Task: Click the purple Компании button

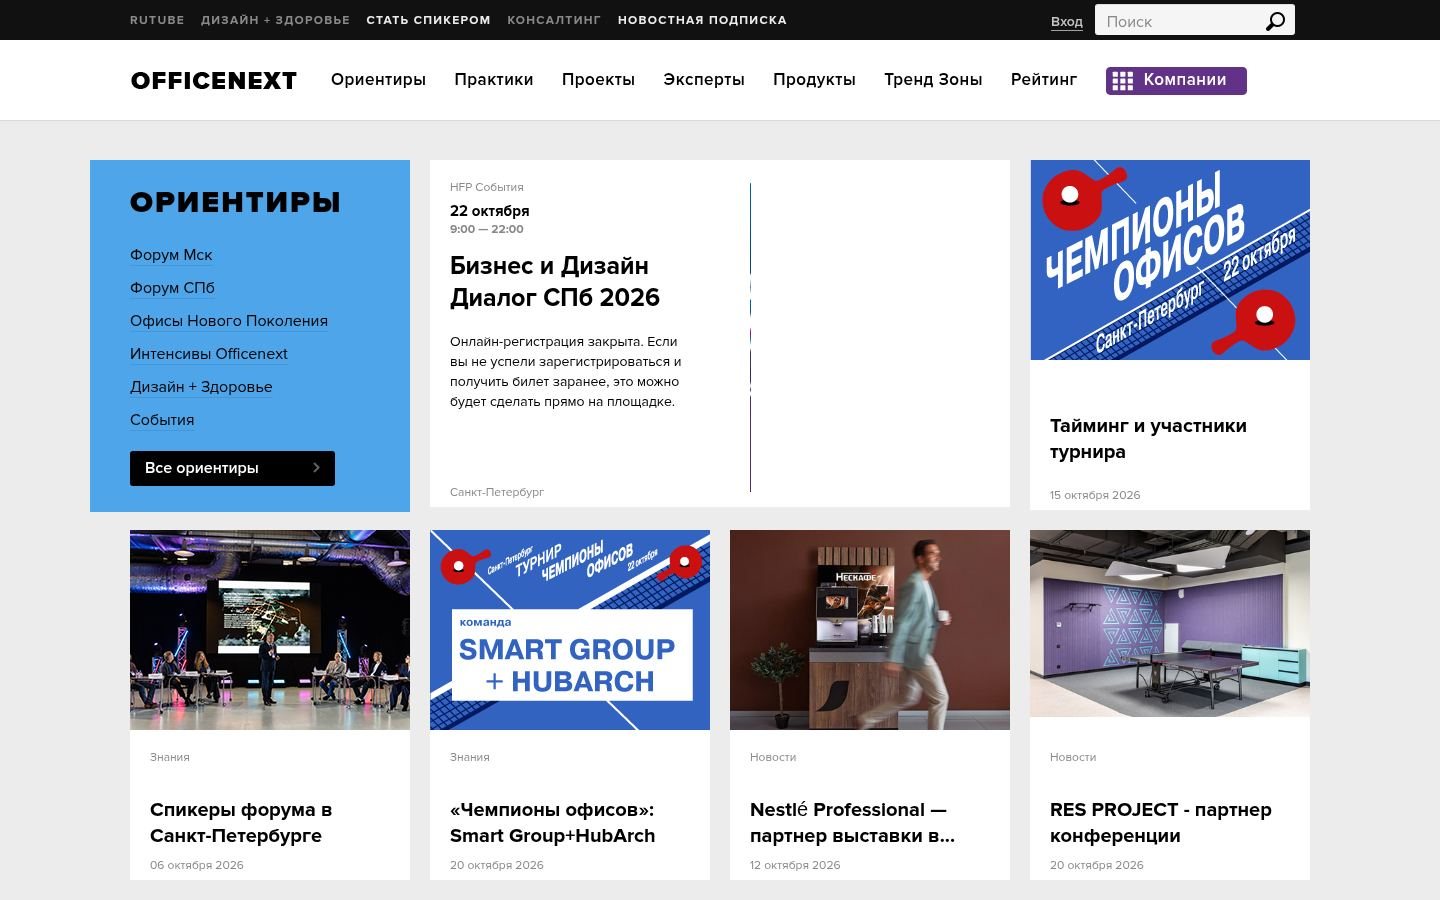Action: (x=1176, y=81)
